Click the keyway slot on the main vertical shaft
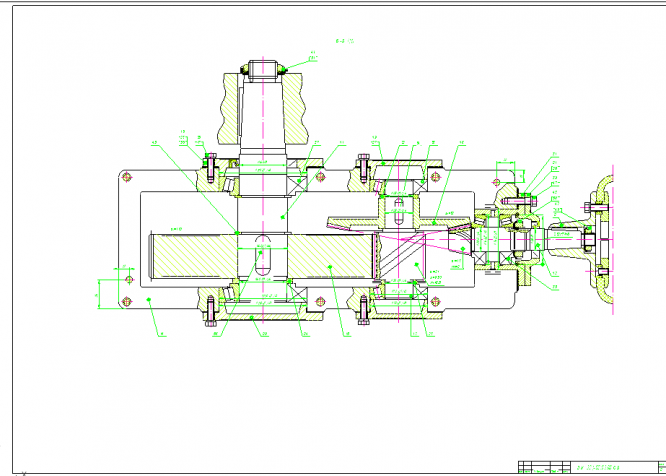The height and width of the screenshot is (476, 666). point(263,255)
